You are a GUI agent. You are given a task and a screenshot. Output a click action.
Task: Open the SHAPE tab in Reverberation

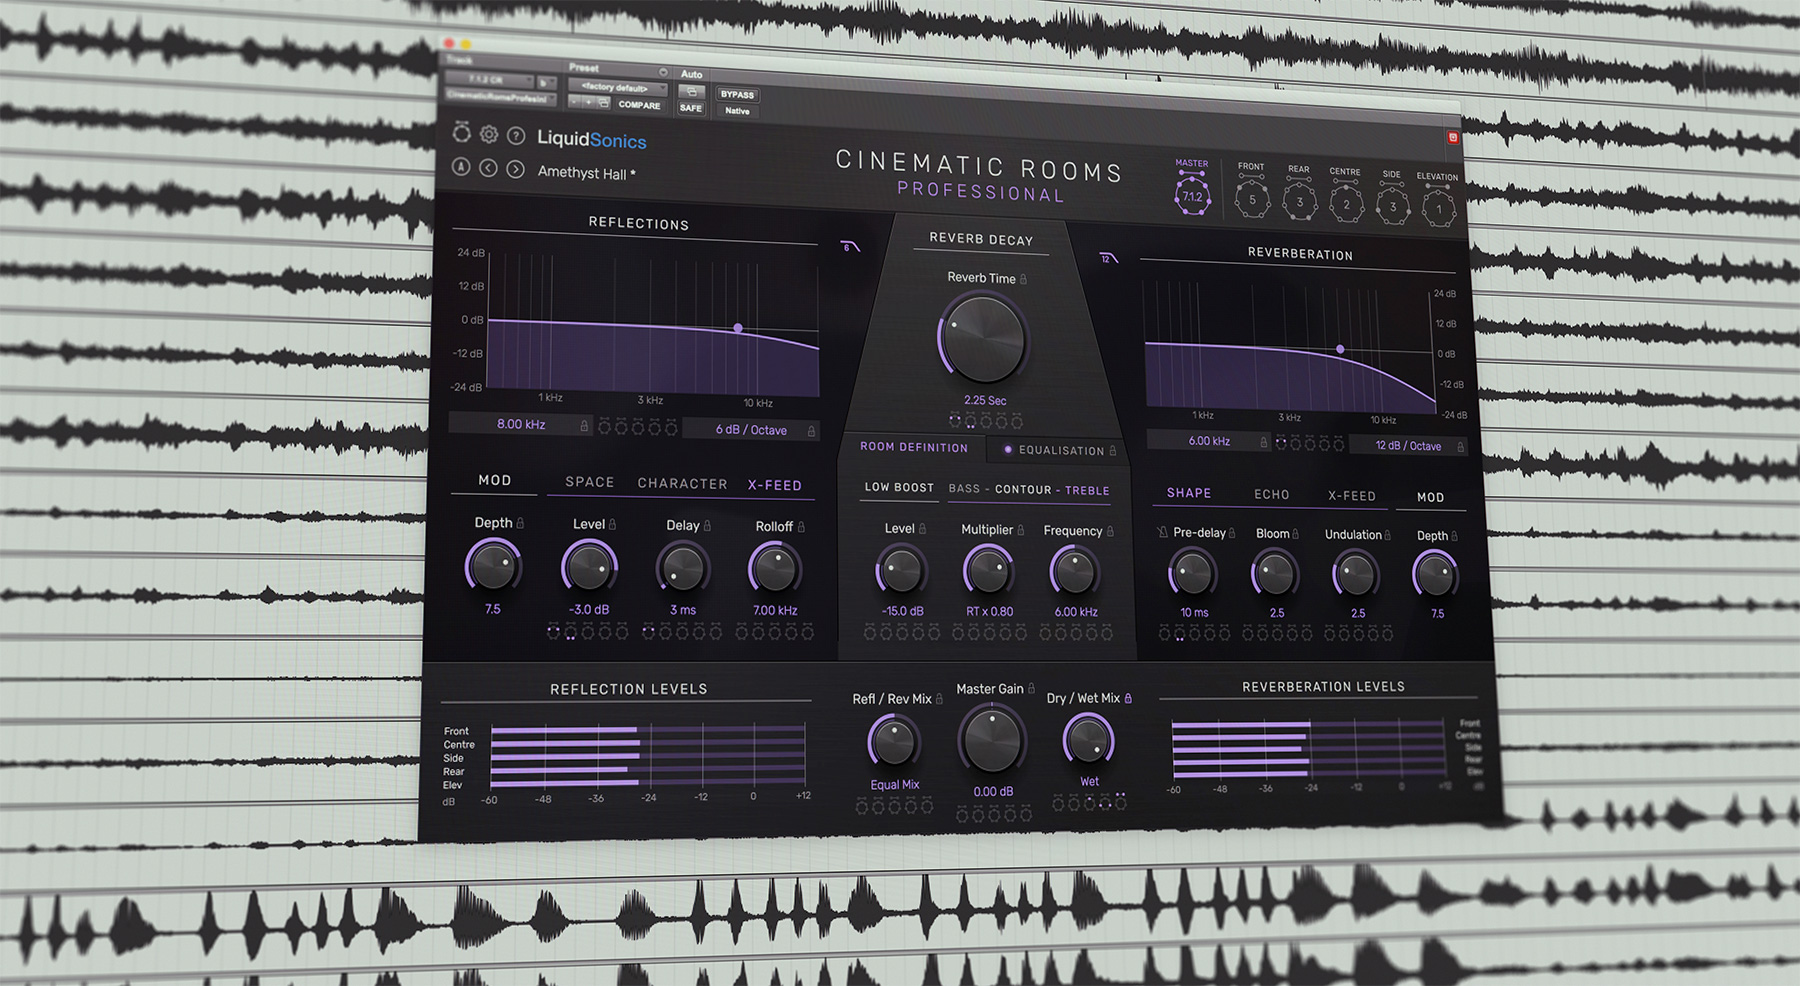pyautogui.click(x=1189, y=493)
